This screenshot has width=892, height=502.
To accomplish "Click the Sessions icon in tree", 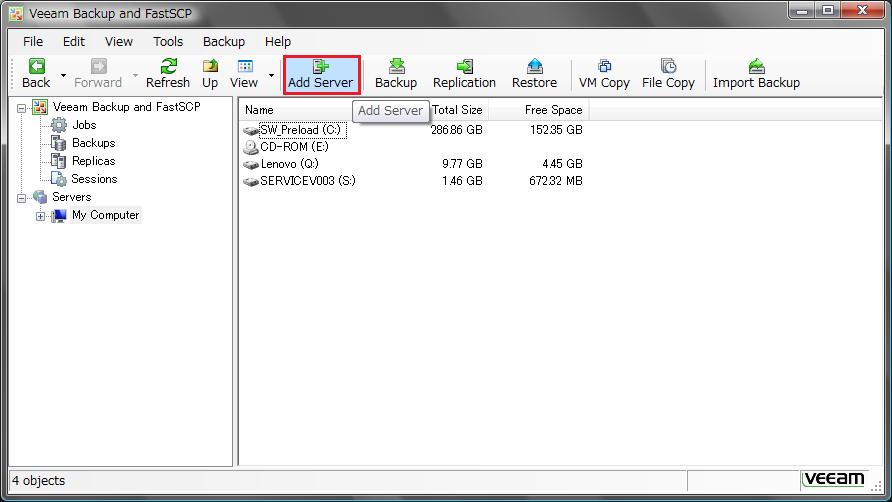I will [59, 179].
